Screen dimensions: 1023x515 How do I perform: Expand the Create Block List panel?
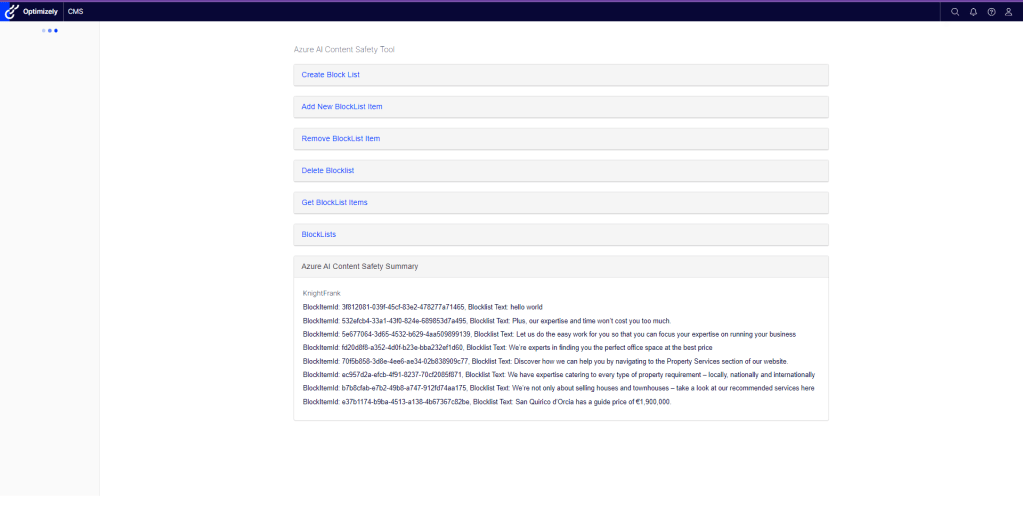click(x=330, y=75)
